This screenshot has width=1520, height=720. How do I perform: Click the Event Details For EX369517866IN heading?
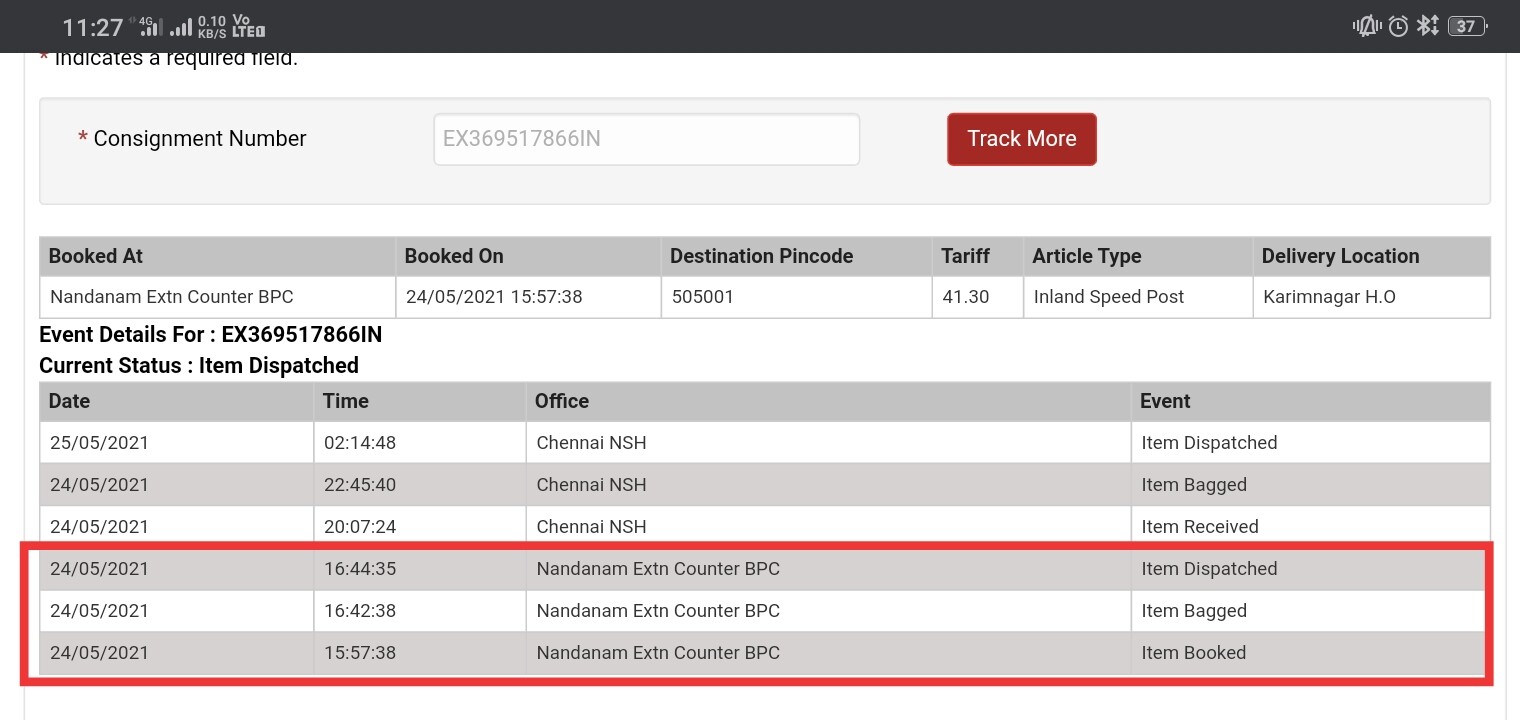(x=210, y=334)
